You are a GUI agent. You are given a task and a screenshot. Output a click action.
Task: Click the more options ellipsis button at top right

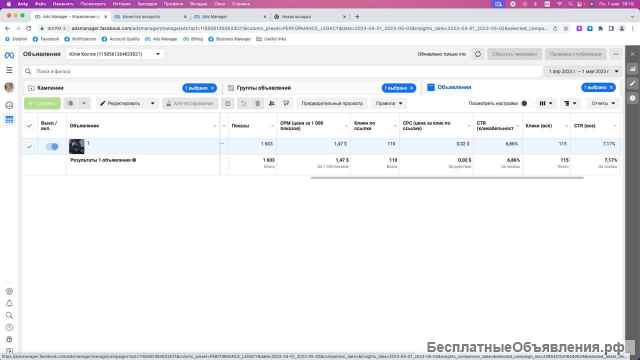point(616,54)
